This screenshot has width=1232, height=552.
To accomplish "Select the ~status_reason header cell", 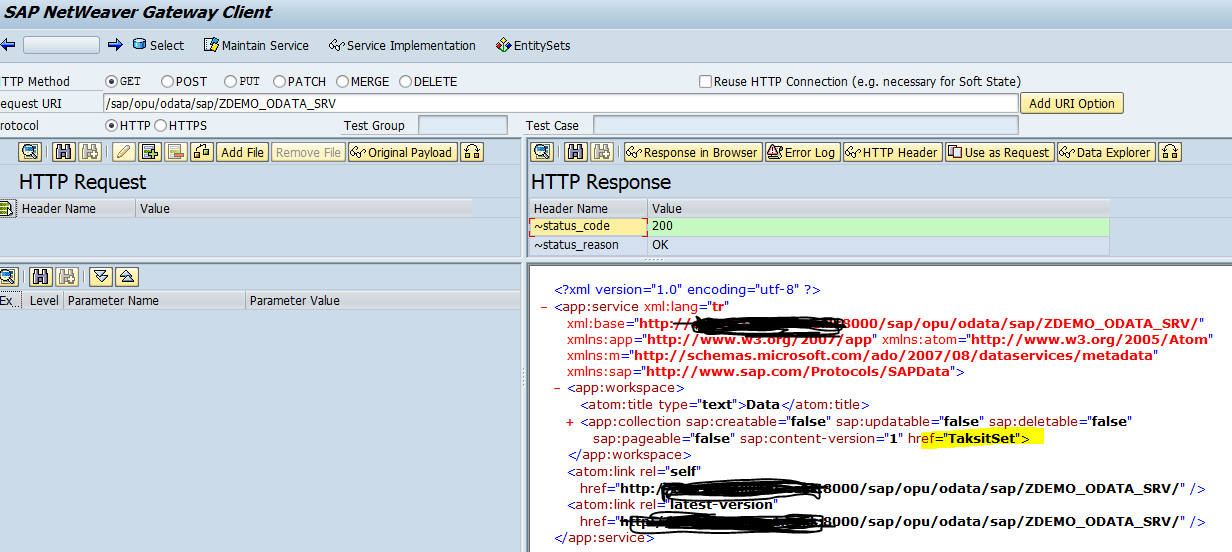I will click(x=588, y=245).
